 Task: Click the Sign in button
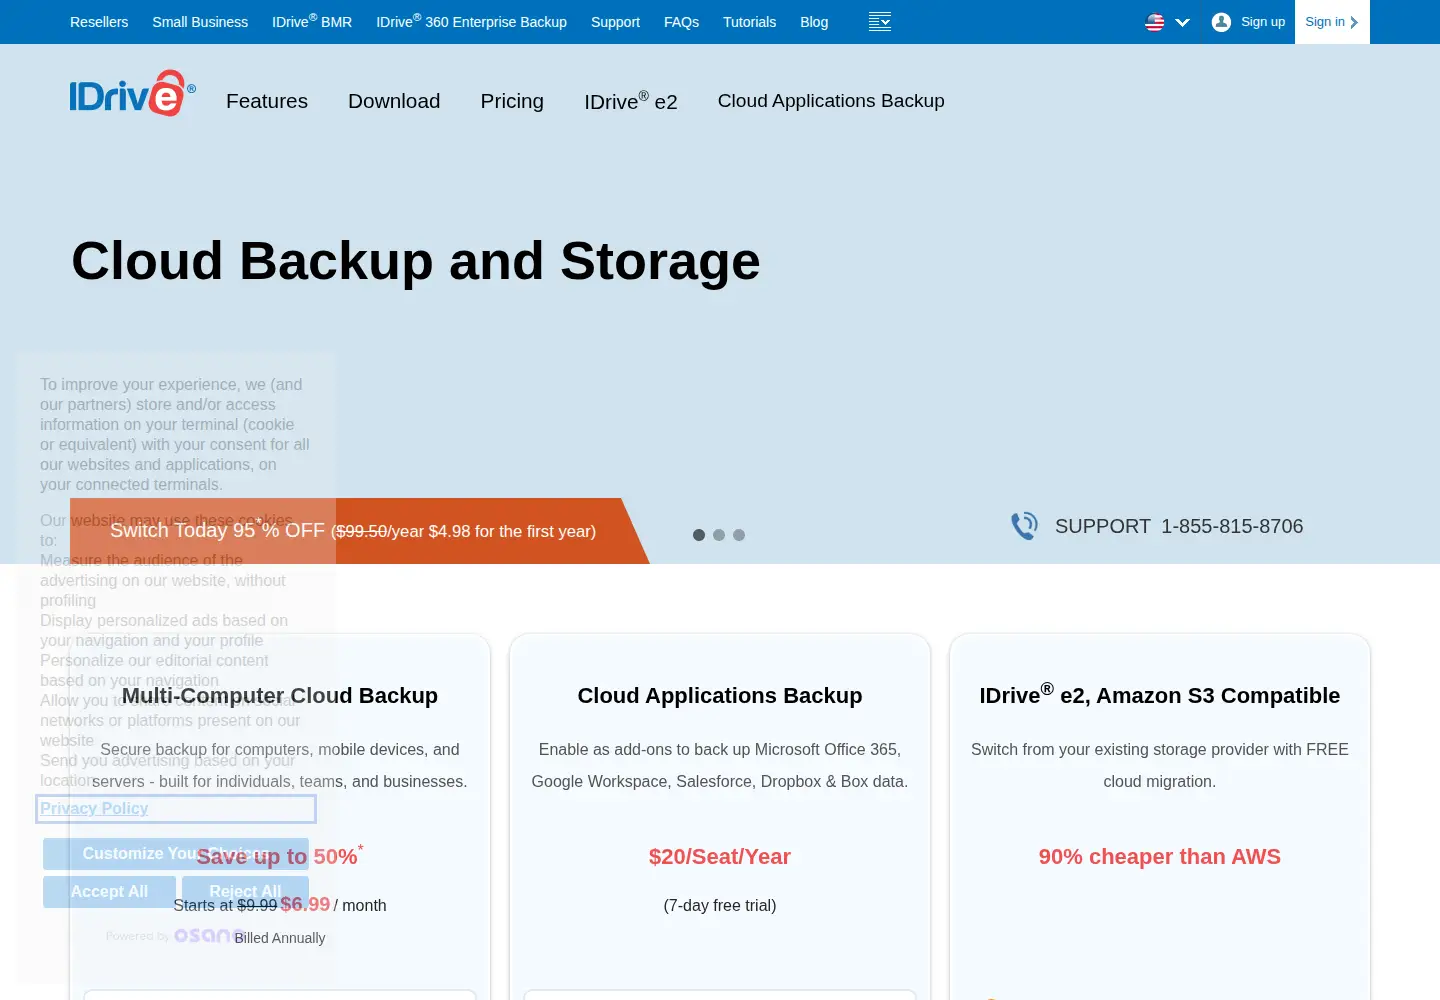pyautogui.click(x=1332, y=22)
